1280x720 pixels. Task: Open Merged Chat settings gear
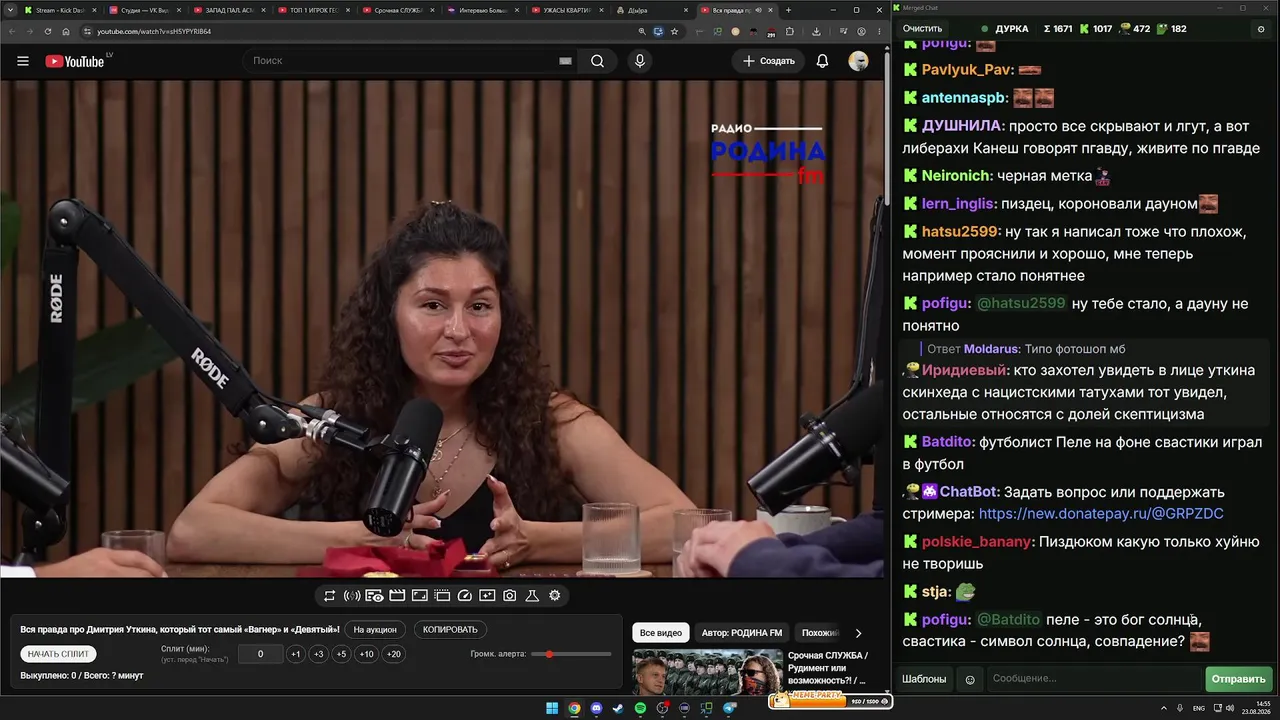(x=1260, y=29)
